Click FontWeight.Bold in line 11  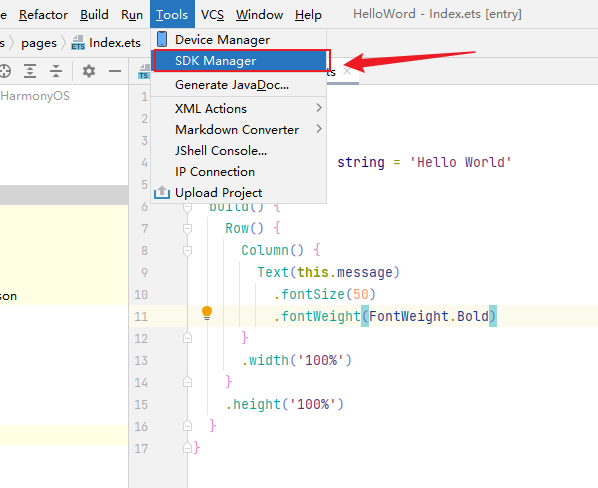429,316
